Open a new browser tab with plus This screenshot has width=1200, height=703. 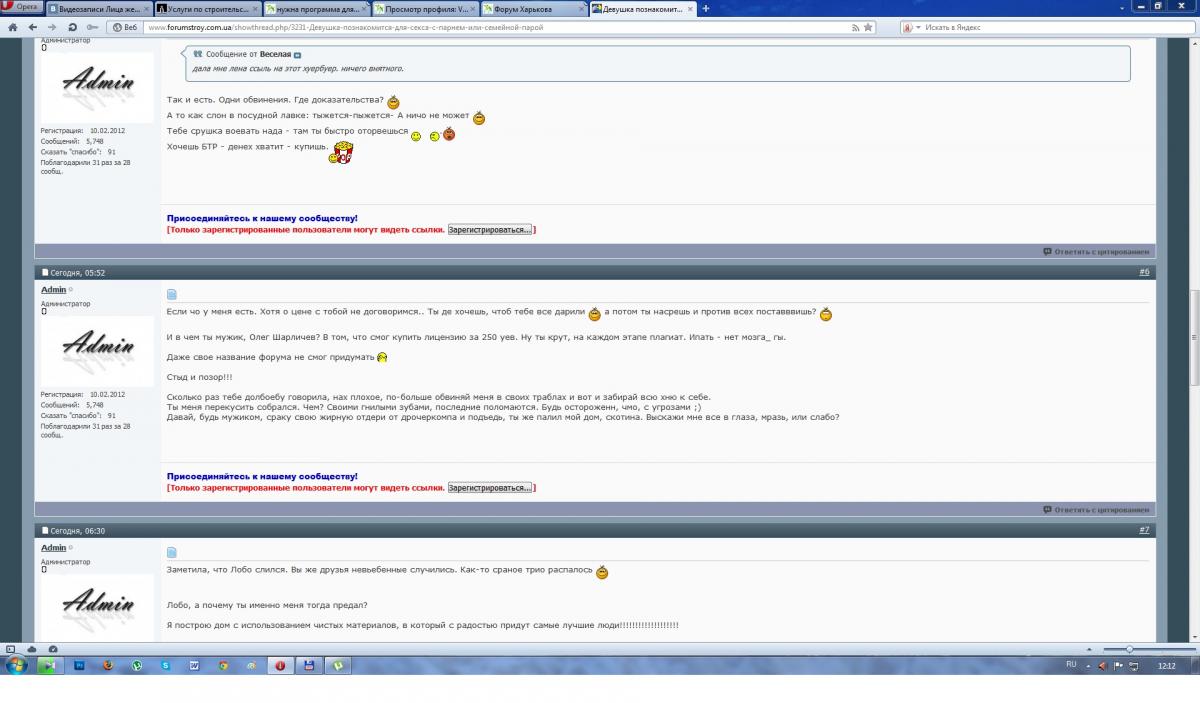[706, 9]
